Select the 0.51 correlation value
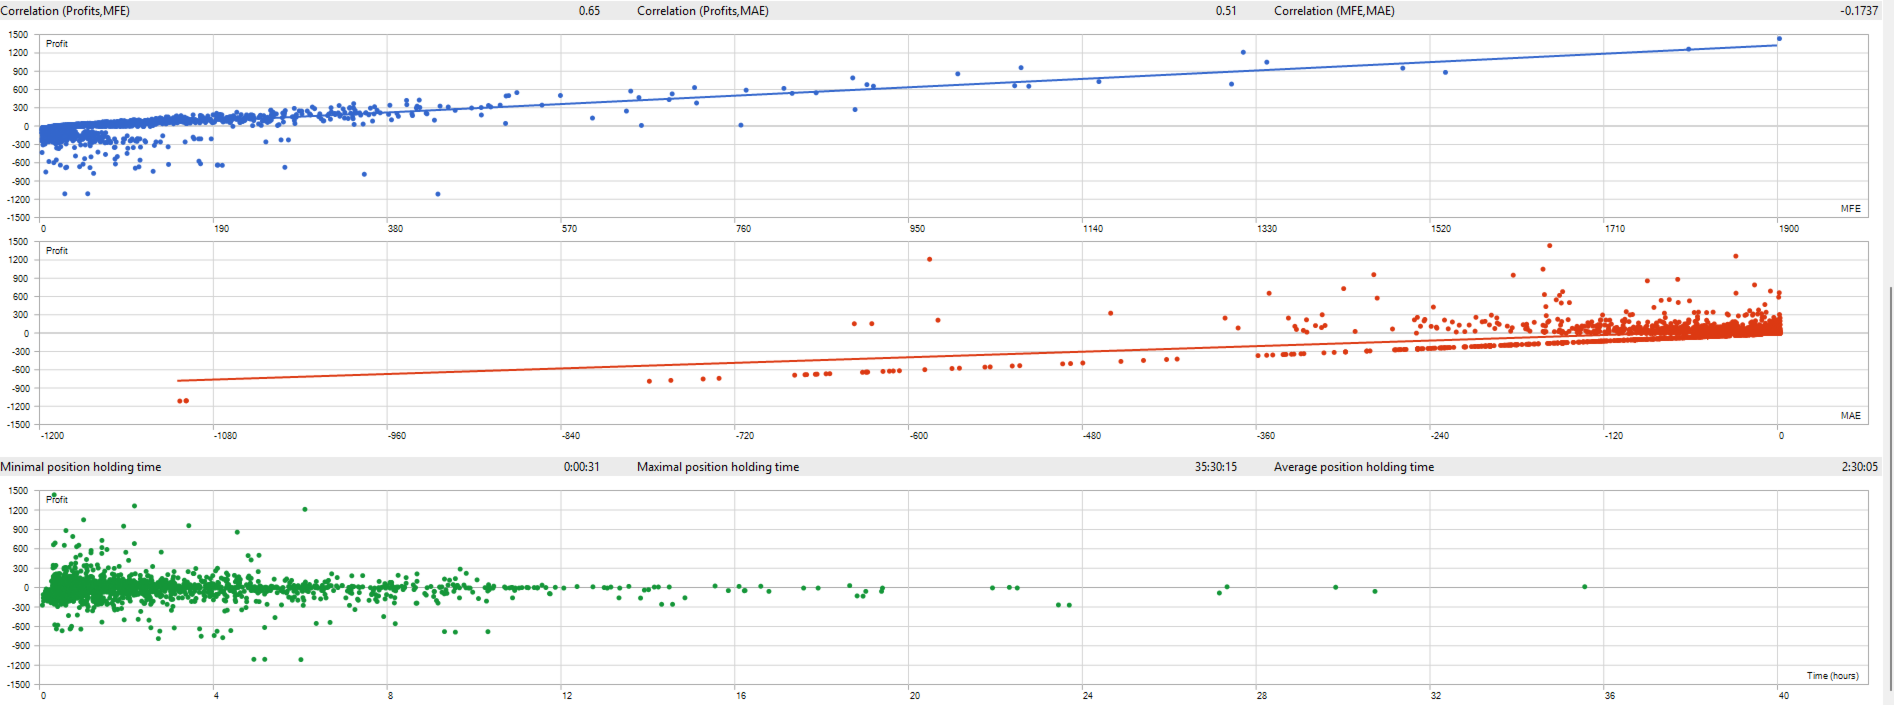The width and height of the screenshot is (1894, 705). click(1226, 11)
